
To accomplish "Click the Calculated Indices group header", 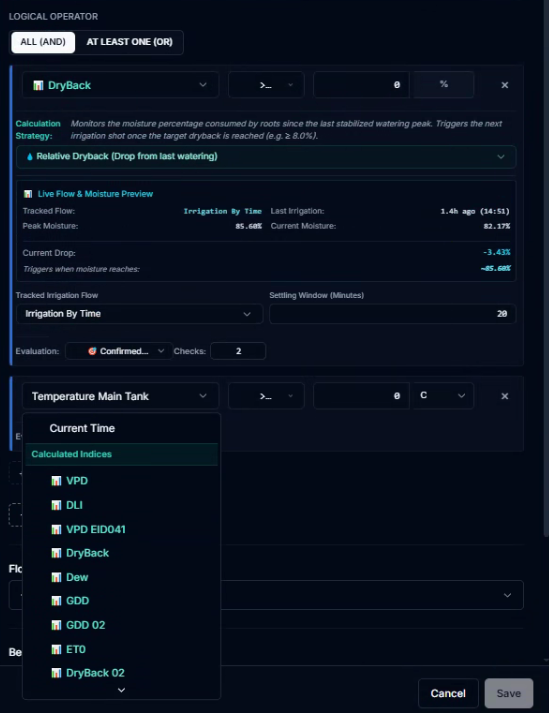I will click(121, 454).
